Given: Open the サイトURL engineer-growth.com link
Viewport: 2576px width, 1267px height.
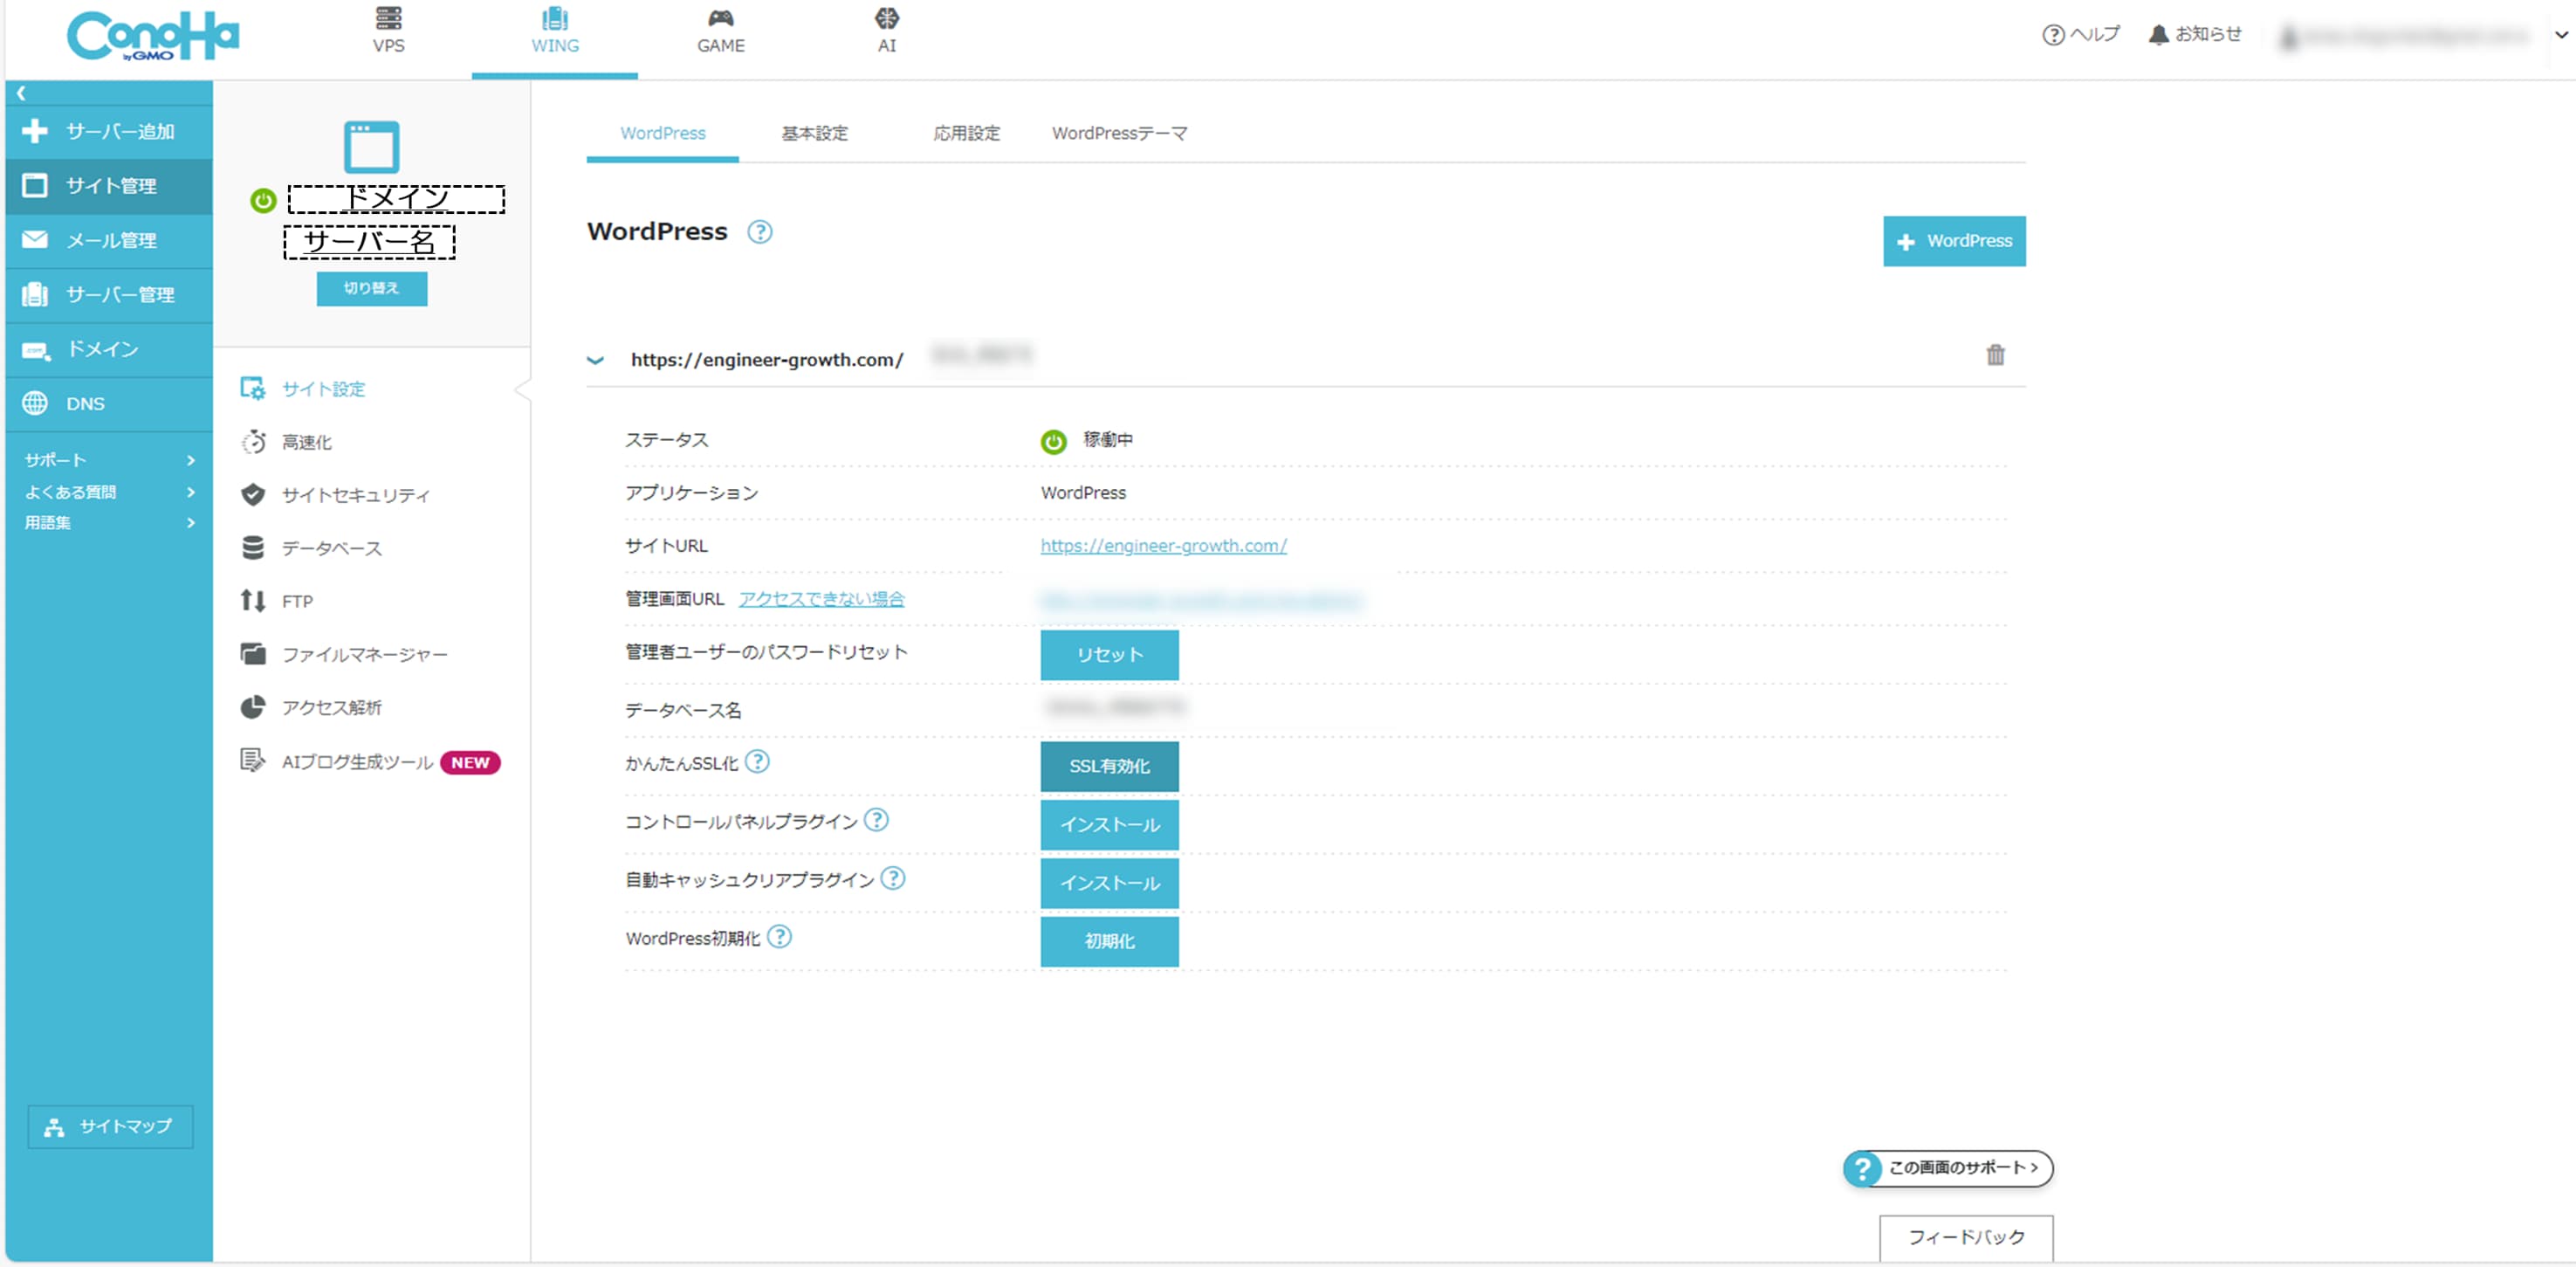Looking at the screenshot, I should coord(1163,546).
